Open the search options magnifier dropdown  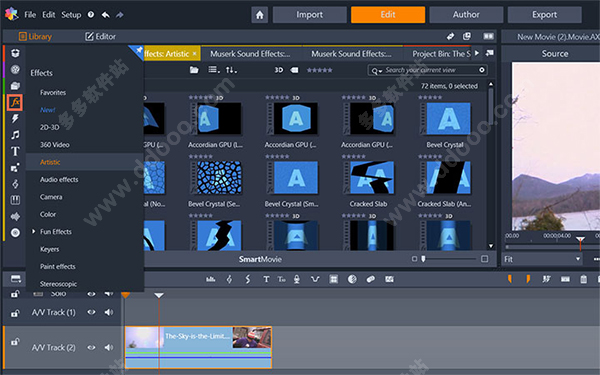point(377,70)
